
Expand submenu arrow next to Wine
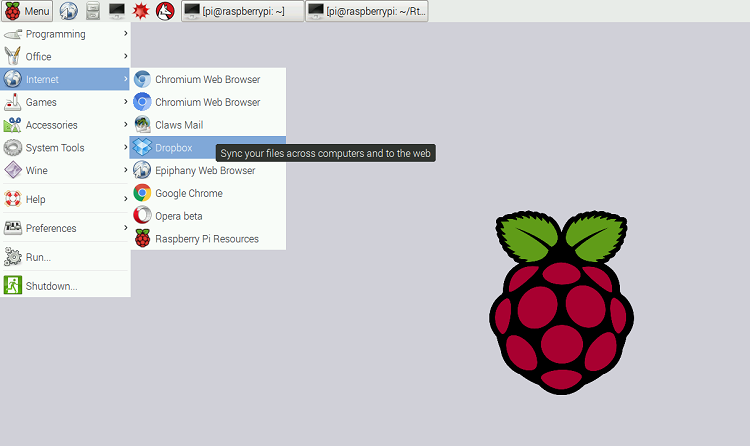(x=125, y=170)
